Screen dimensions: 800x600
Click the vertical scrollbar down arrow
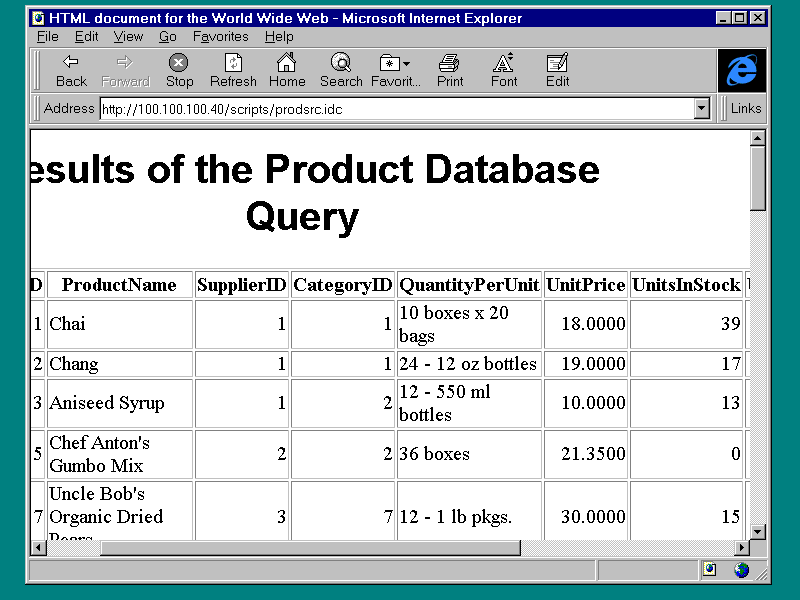tap(758, 531)
